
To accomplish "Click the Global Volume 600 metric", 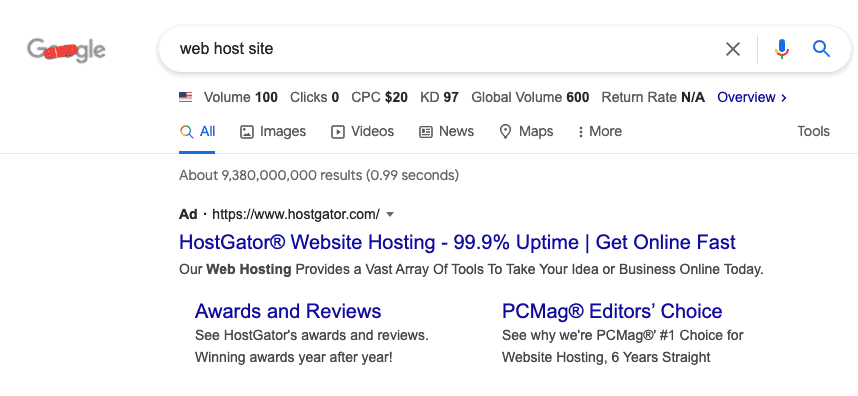I will [x=530, y=97].
